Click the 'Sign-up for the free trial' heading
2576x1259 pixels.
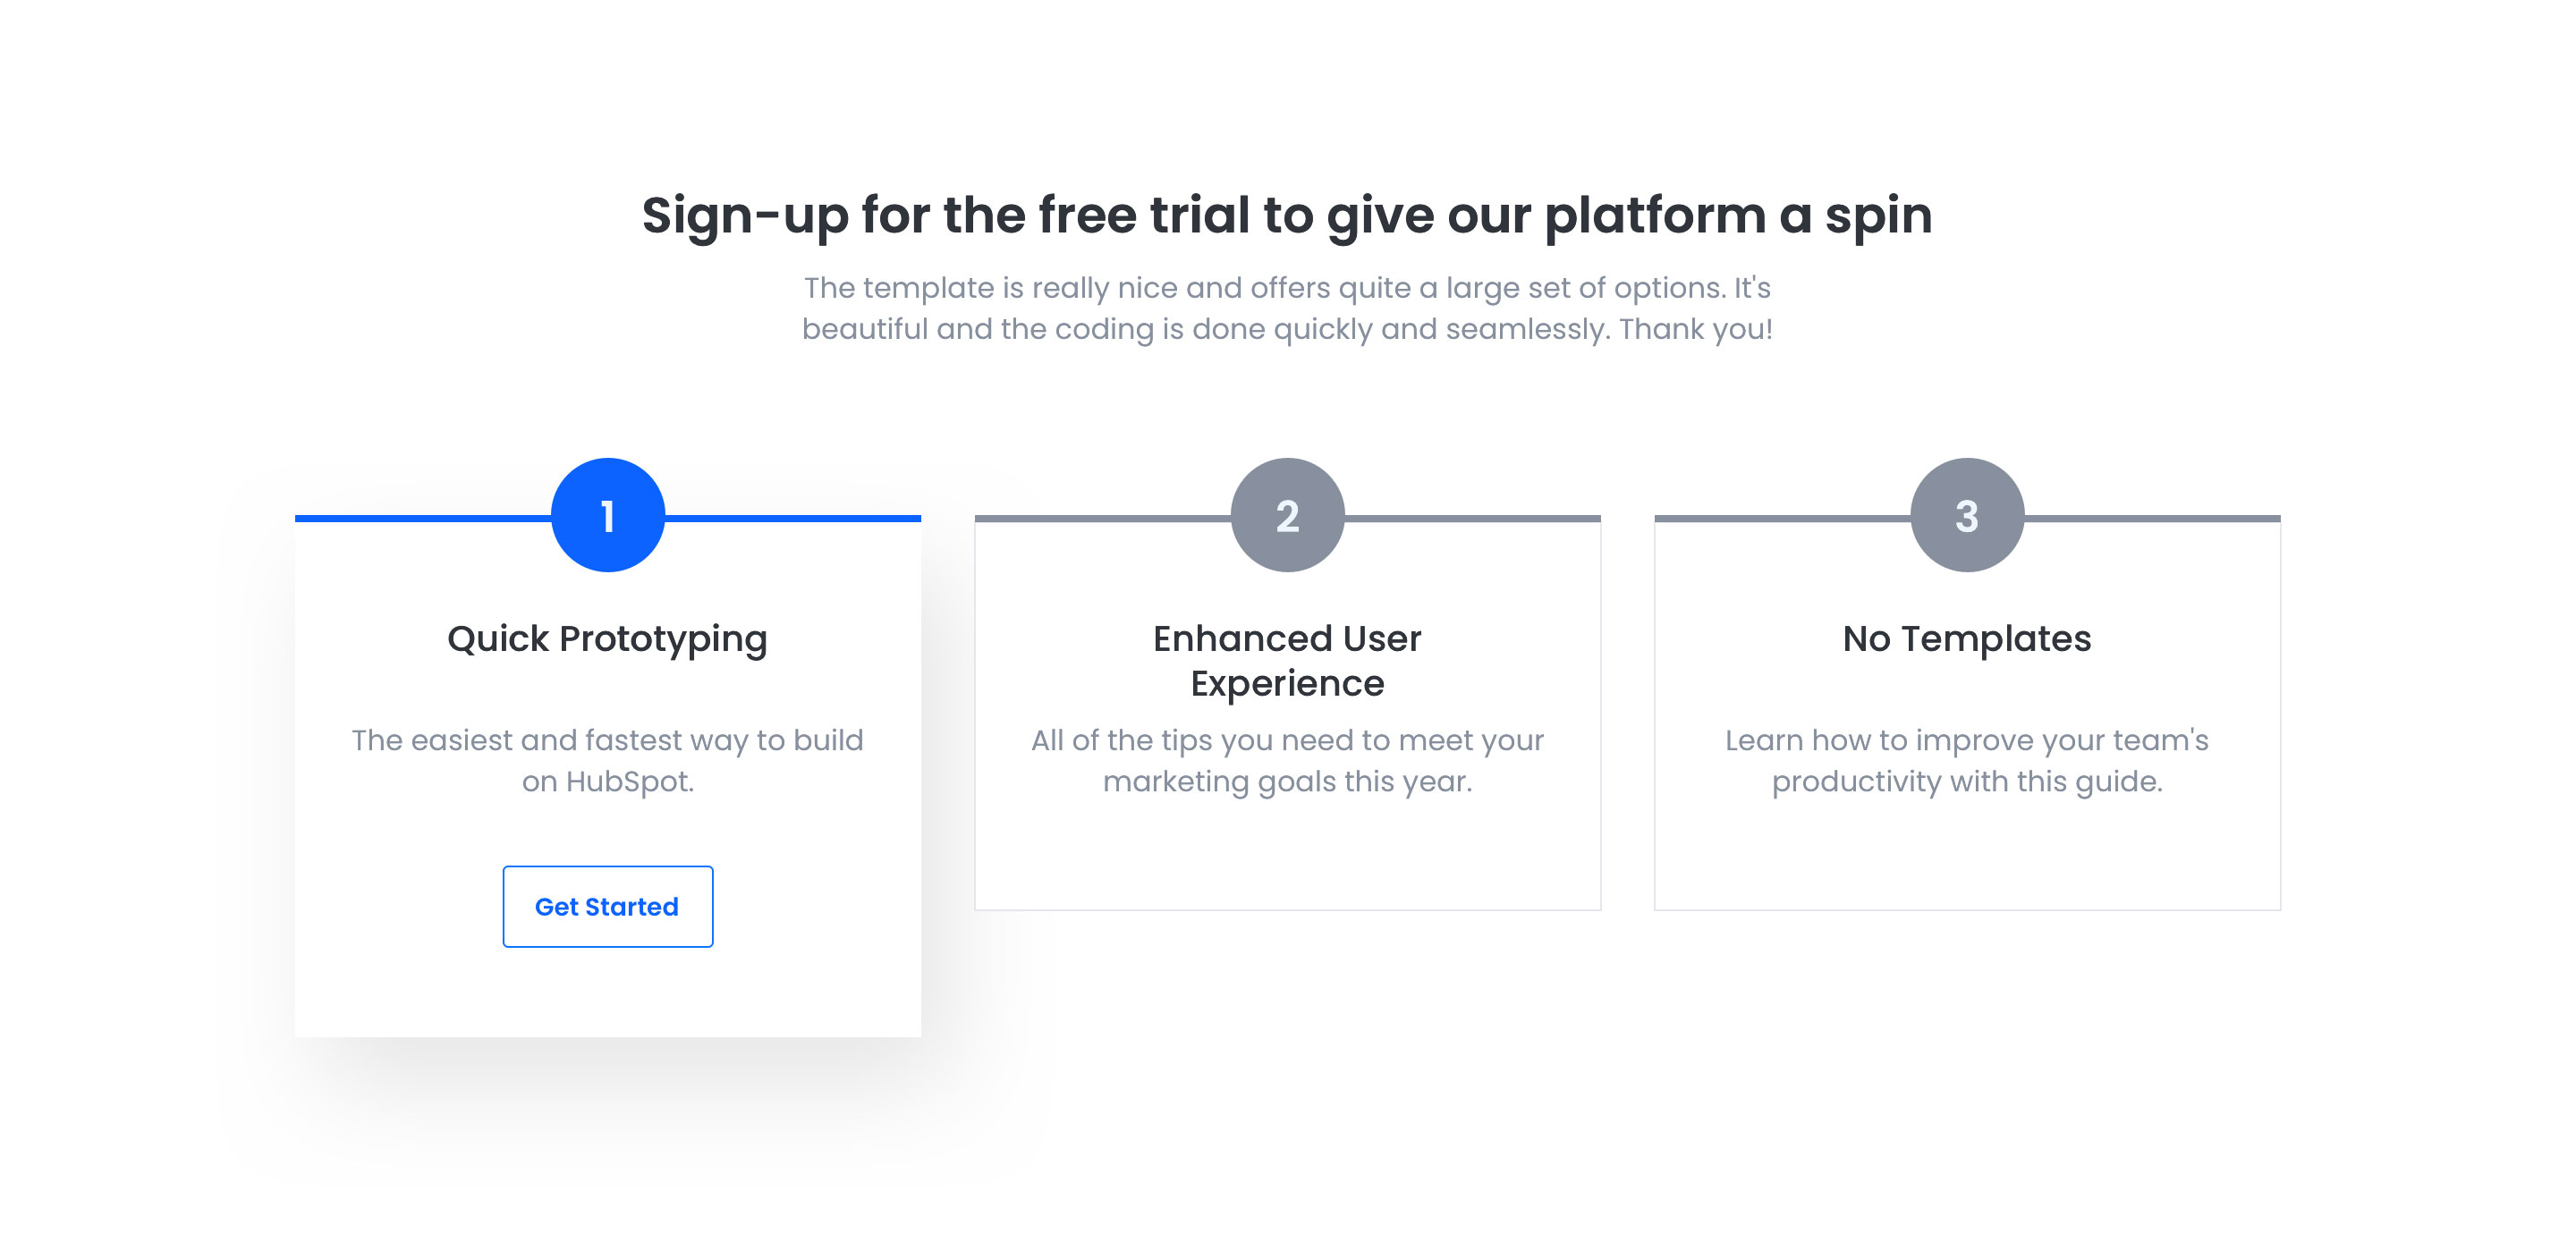(x=1287, y=215)
